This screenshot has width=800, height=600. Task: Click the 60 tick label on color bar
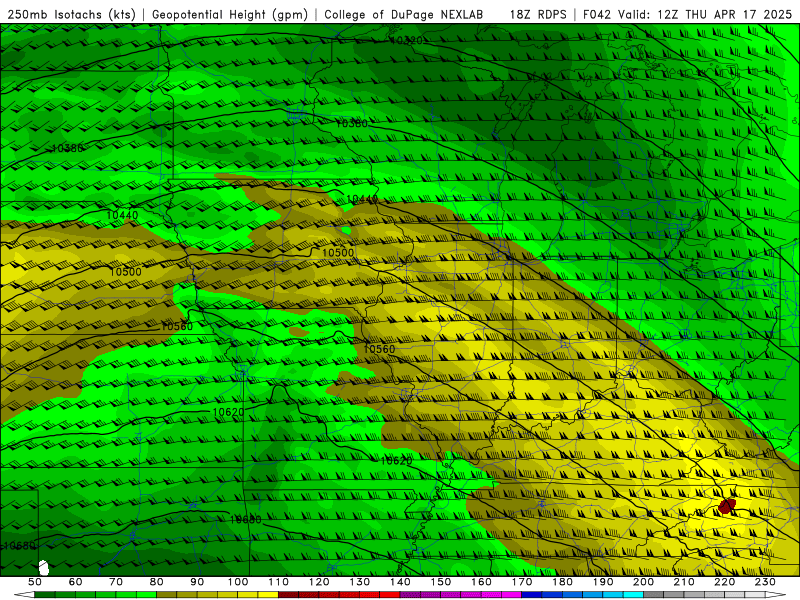[x=75, y=582]
